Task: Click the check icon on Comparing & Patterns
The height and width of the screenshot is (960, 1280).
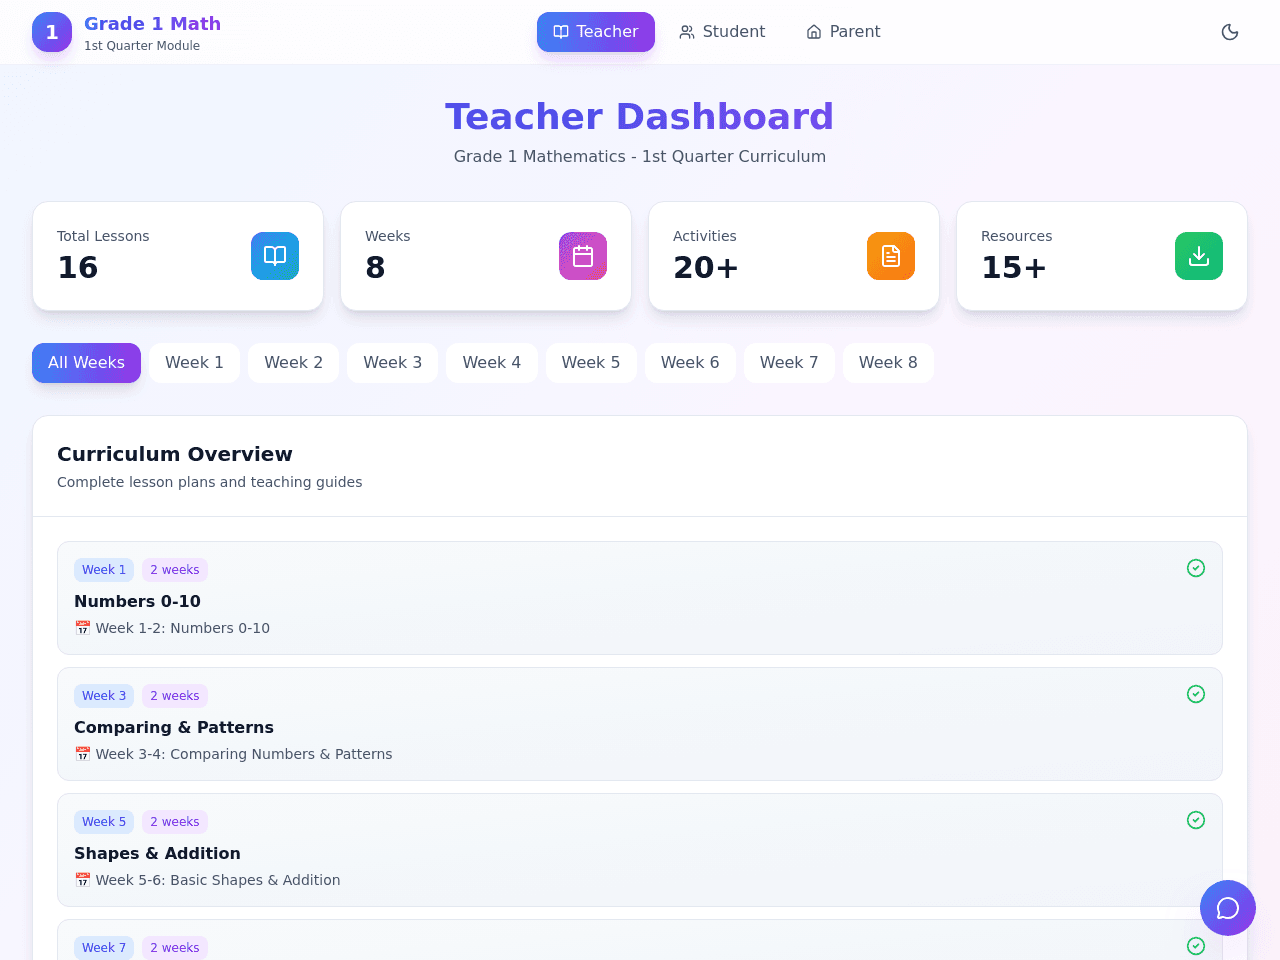Action: pos(1196,694)
